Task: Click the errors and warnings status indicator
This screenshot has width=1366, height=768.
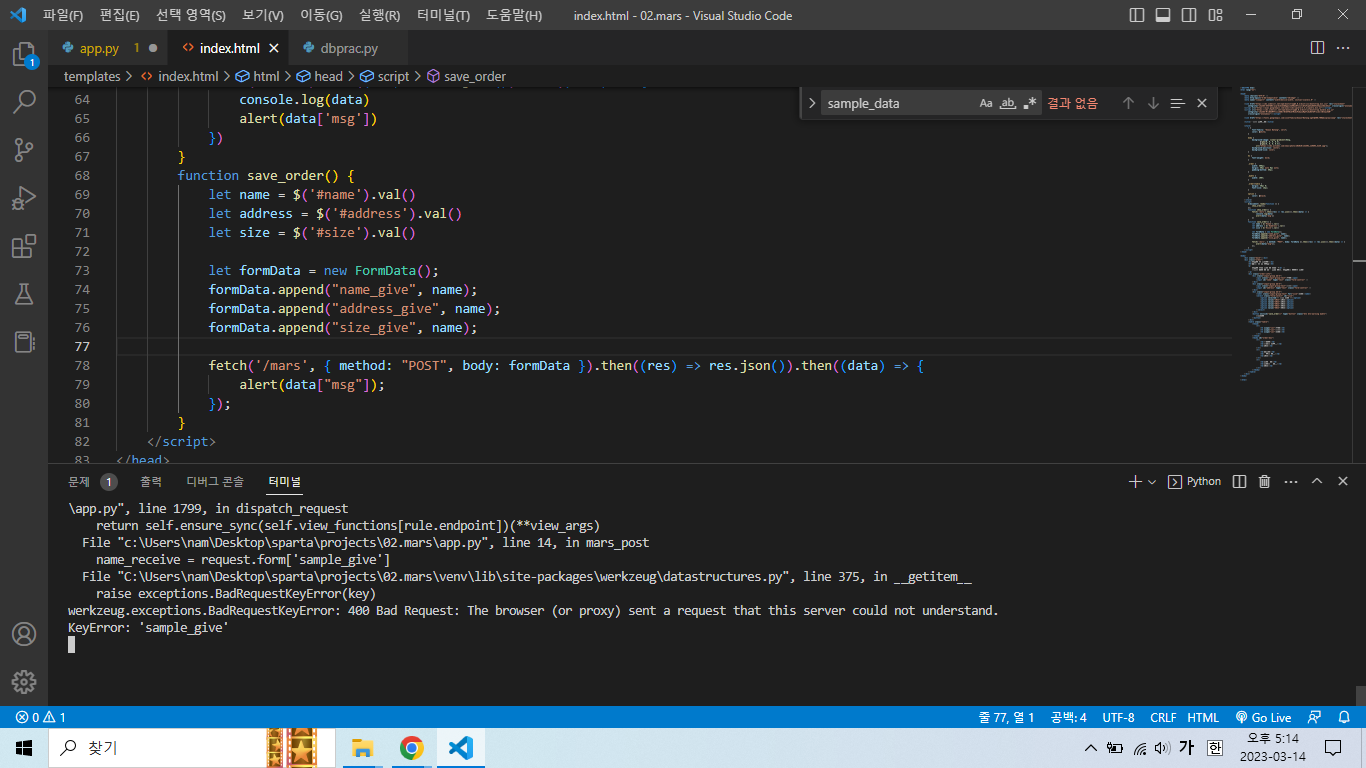Action: tap(41, 717)
